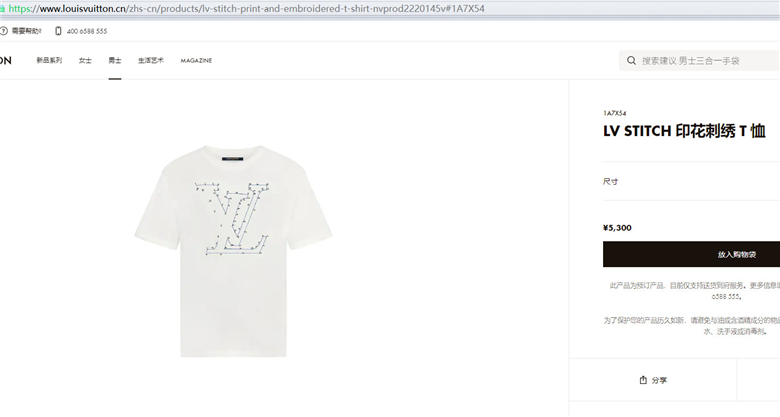
Task: Open the MAGAZINE menu item
Action: [x=196, y=61]
